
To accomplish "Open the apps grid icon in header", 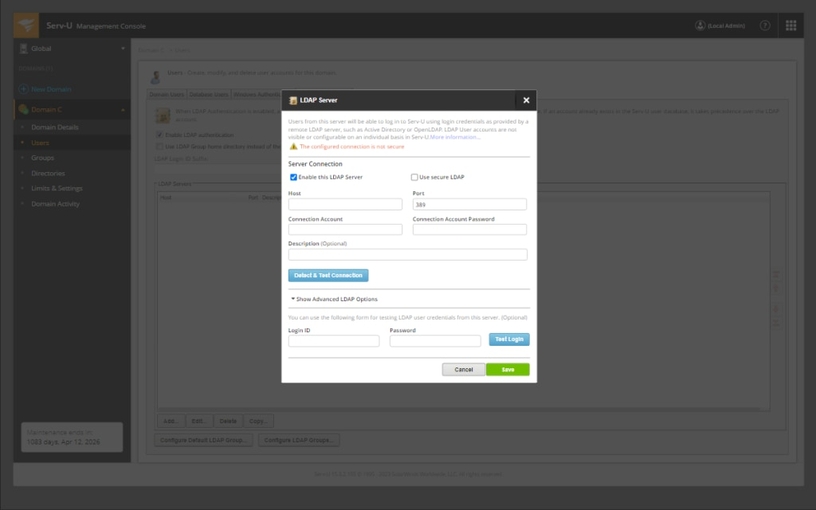I will point(790,26).
